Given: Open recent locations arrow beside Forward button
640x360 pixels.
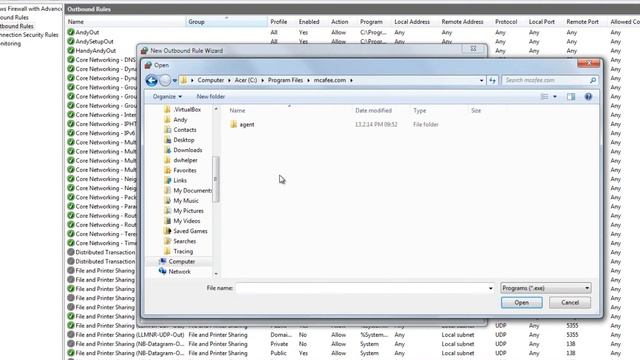Looking at the screenshot, I should (175, 80).
